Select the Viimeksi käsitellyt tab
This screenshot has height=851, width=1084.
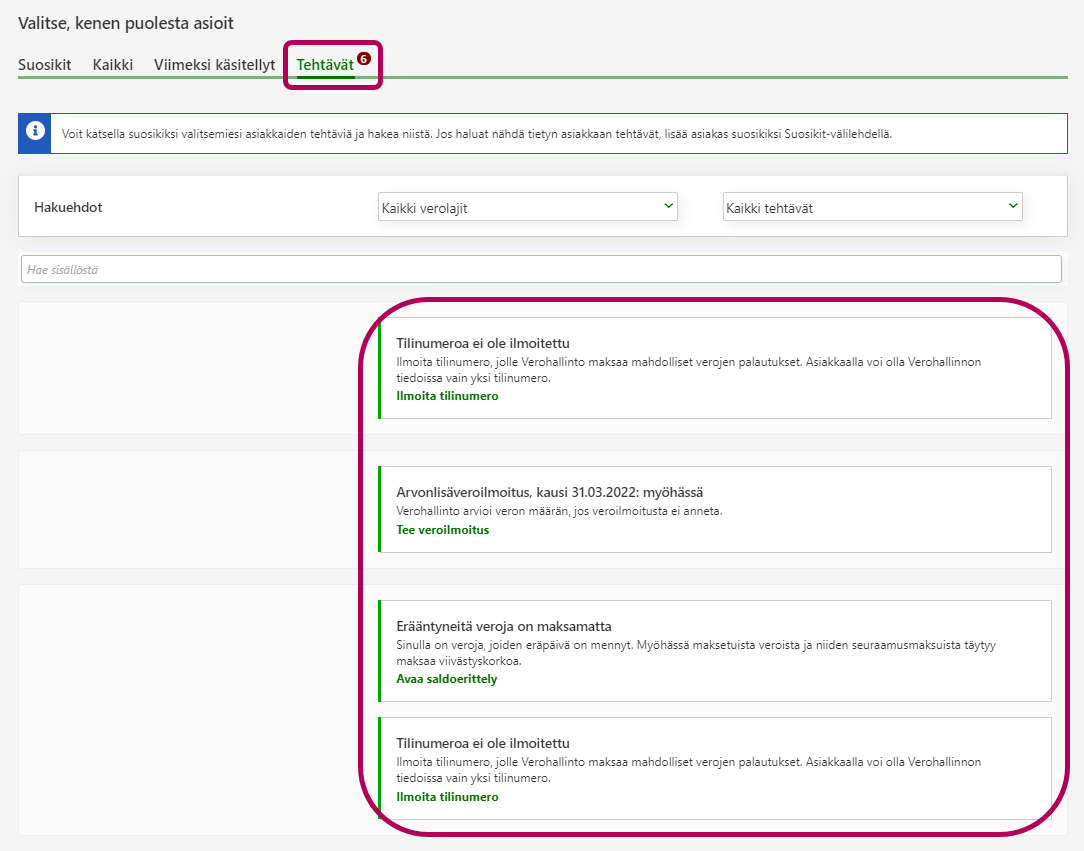click(x=214, y=65)
